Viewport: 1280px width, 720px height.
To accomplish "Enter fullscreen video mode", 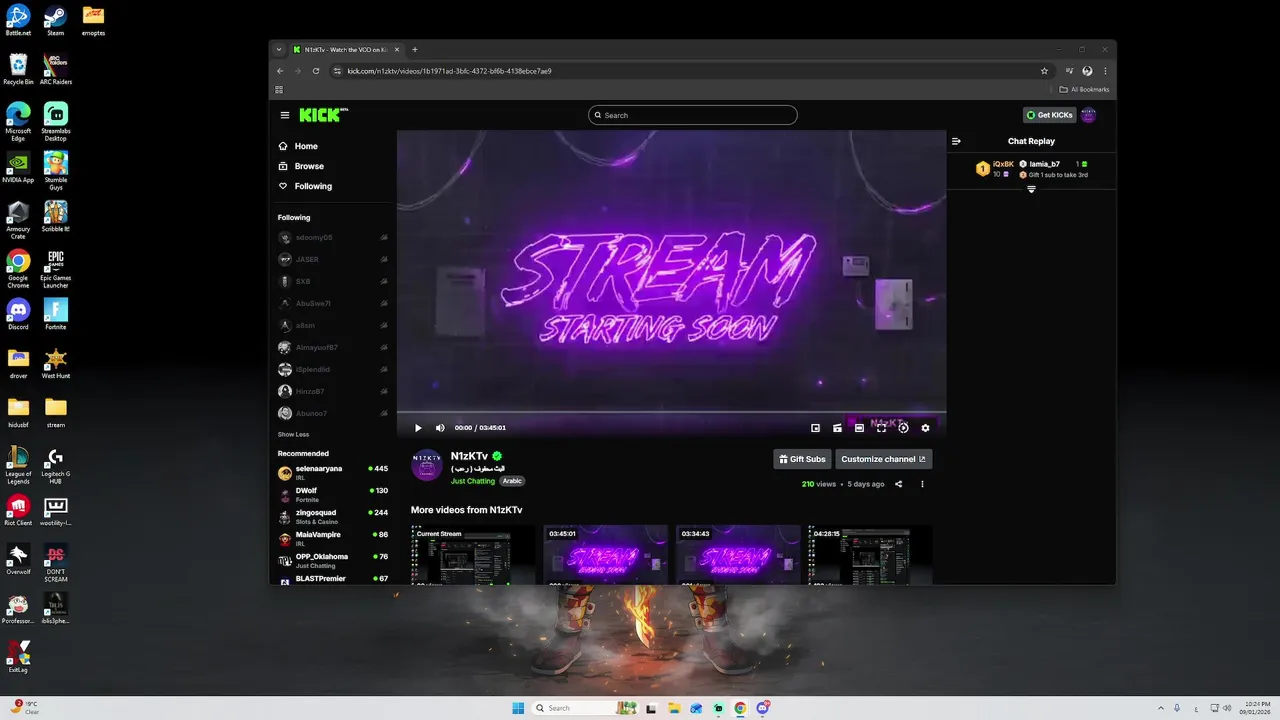I will point(881,428).
